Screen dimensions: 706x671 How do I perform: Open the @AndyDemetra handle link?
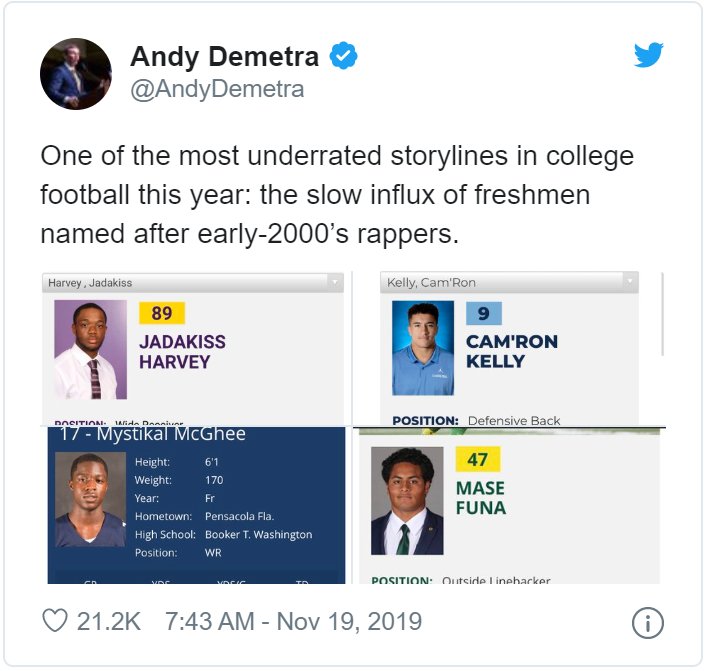(217, 89)
